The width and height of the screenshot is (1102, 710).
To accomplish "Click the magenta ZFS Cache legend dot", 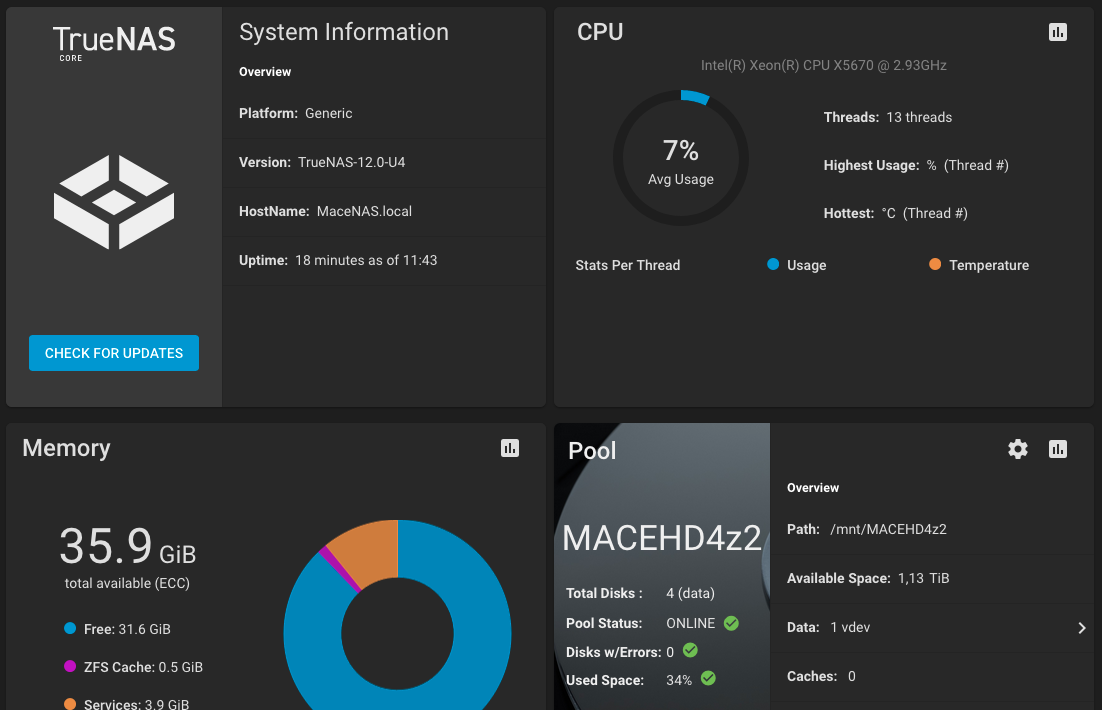I will (x=70, y=666).
